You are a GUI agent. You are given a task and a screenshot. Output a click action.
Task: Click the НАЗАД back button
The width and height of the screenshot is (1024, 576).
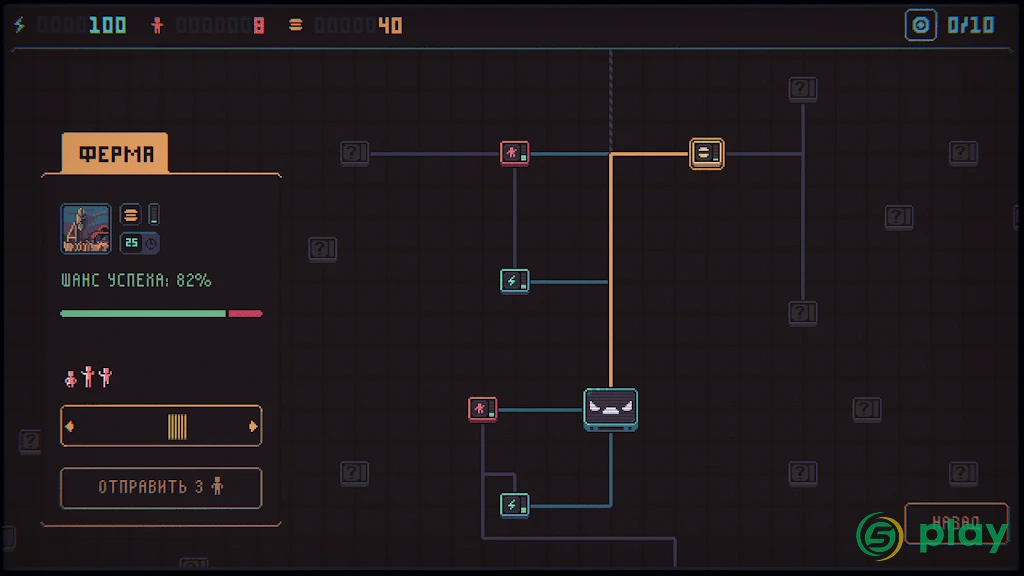tap(956, 522)
